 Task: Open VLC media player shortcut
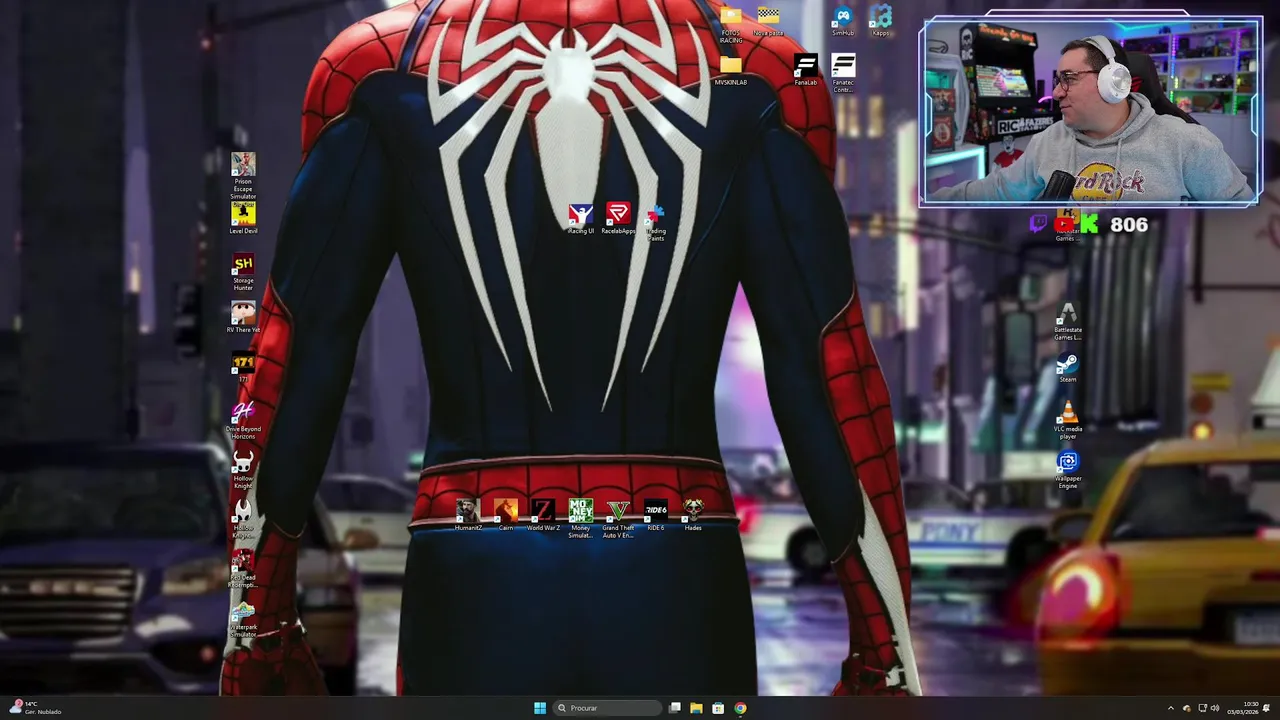click(1068, 420)
